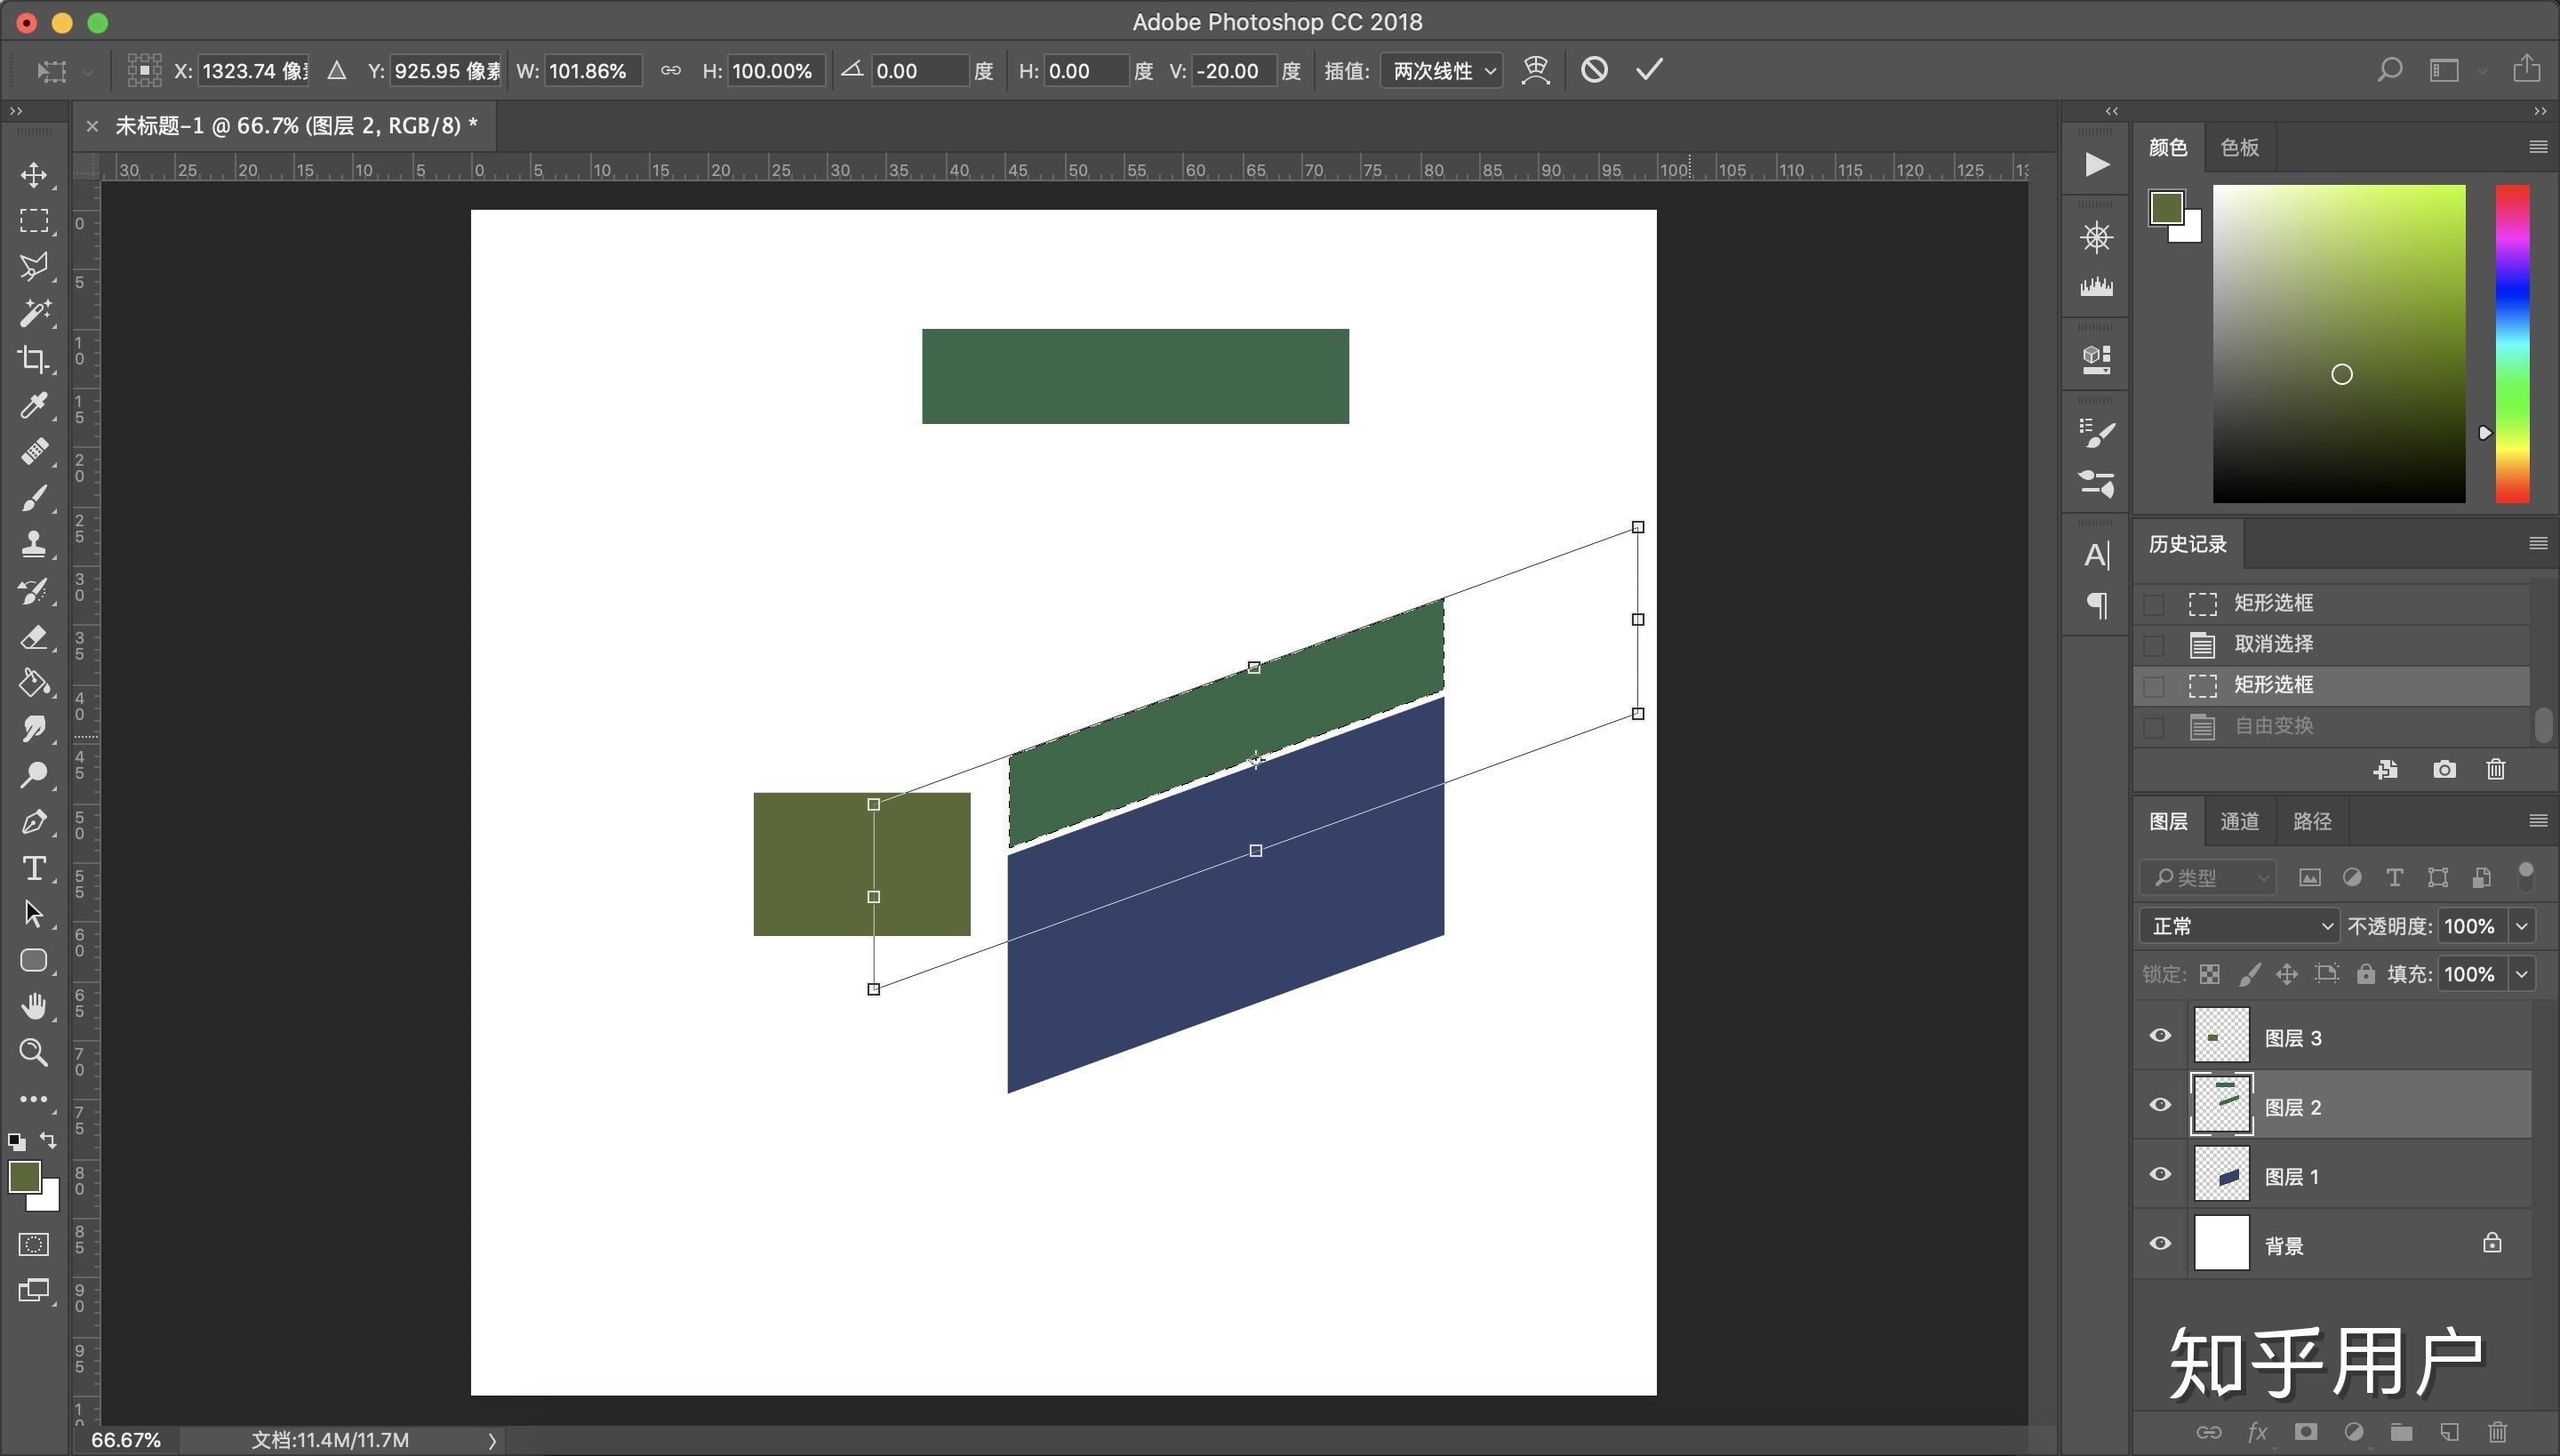Select the Zoom tool
Viewport: 2560px width, 1456px height.
(x=34, y=1052)
